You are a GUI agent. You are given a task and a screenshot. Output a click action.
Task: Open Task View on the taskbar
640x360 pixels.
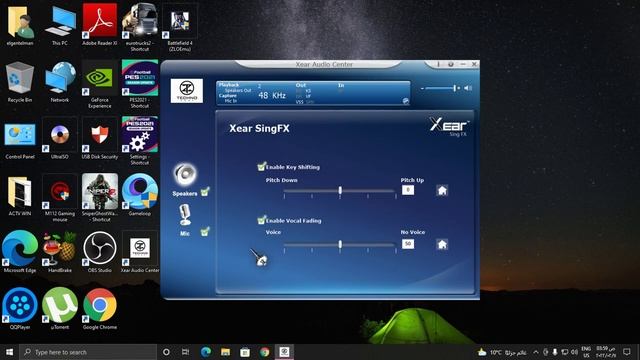coord(185,352)
